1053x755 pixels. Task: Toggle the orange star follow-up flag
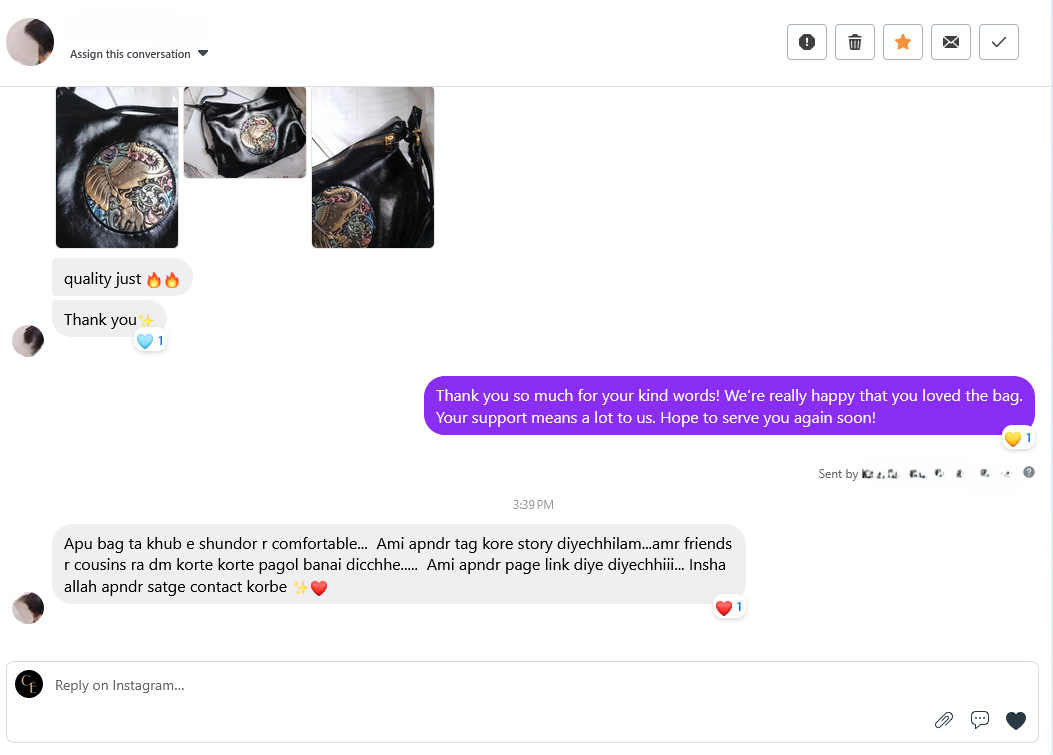[x=903, y=42]
